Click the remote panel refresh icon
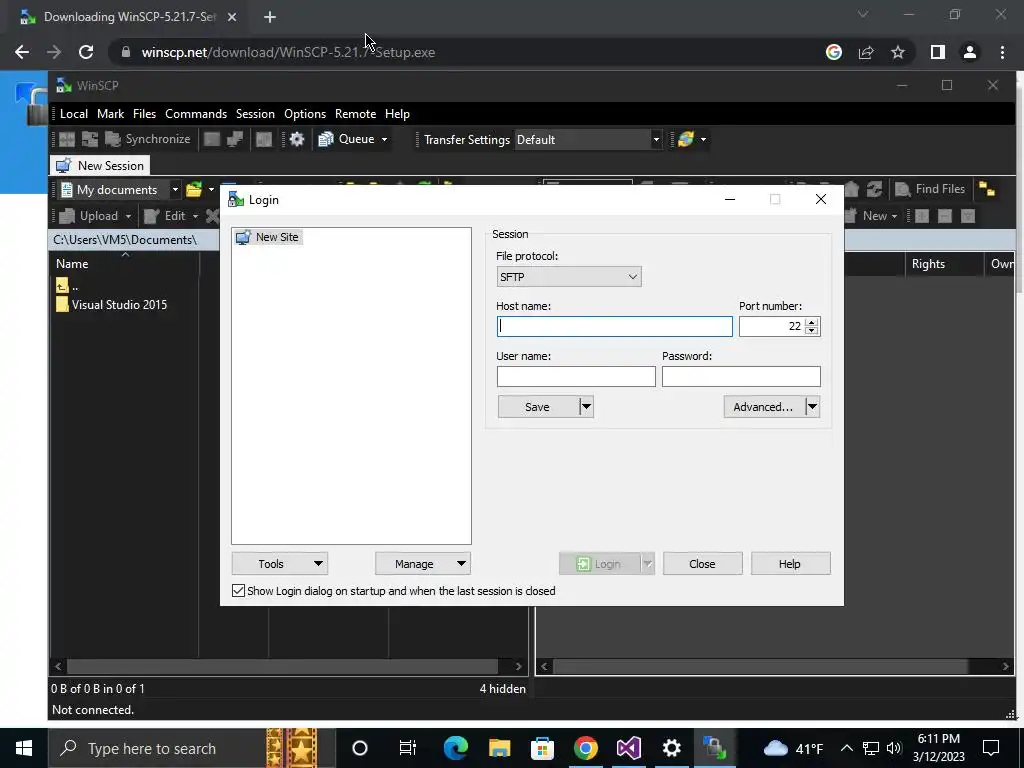 point(874,189)
